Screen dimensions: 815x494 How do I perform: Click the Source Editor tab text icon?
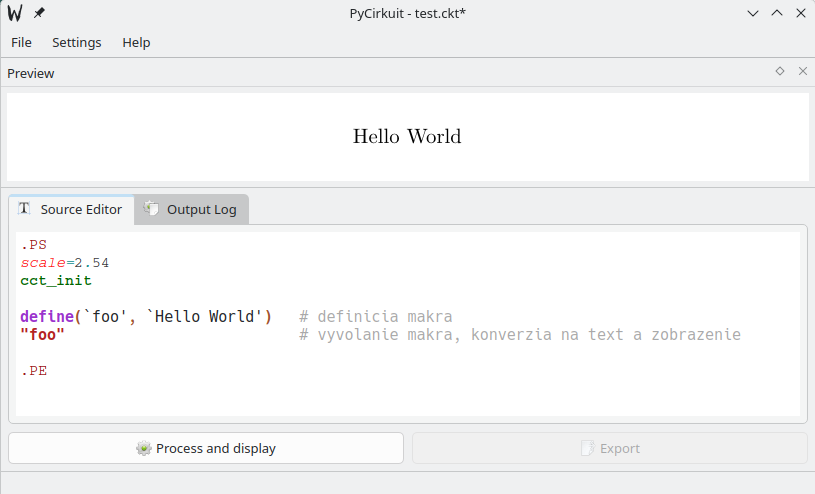click(x=24, y=209)
